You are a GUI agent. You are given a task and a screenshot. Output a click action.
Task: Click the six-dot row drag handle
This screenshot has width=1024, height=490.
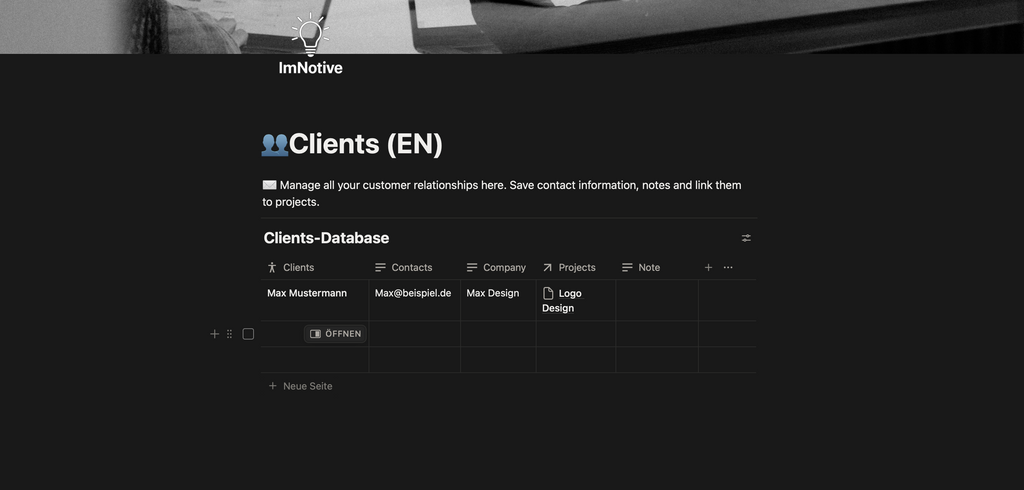tap(229, 334)
